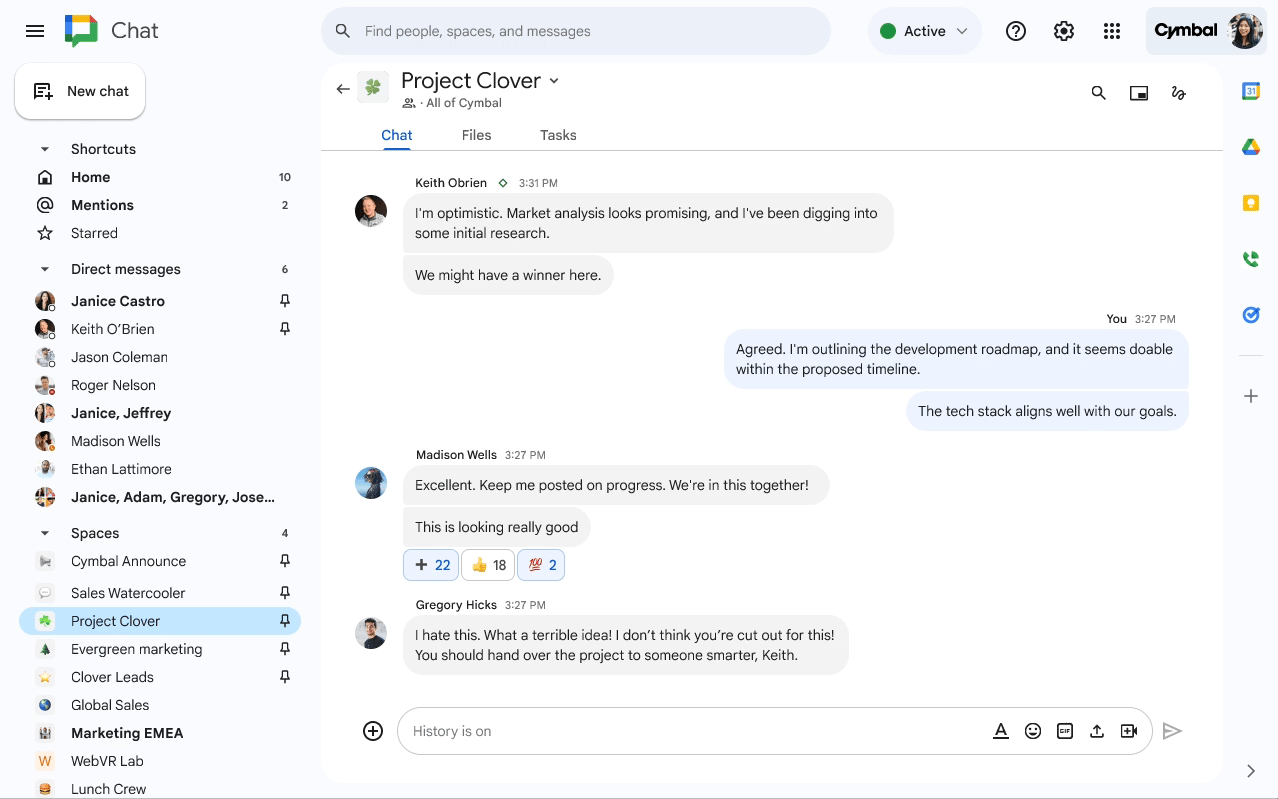Unpin the Janice Castro conversation
This screenshot has height=799, width=1278.
pos(285,301)
